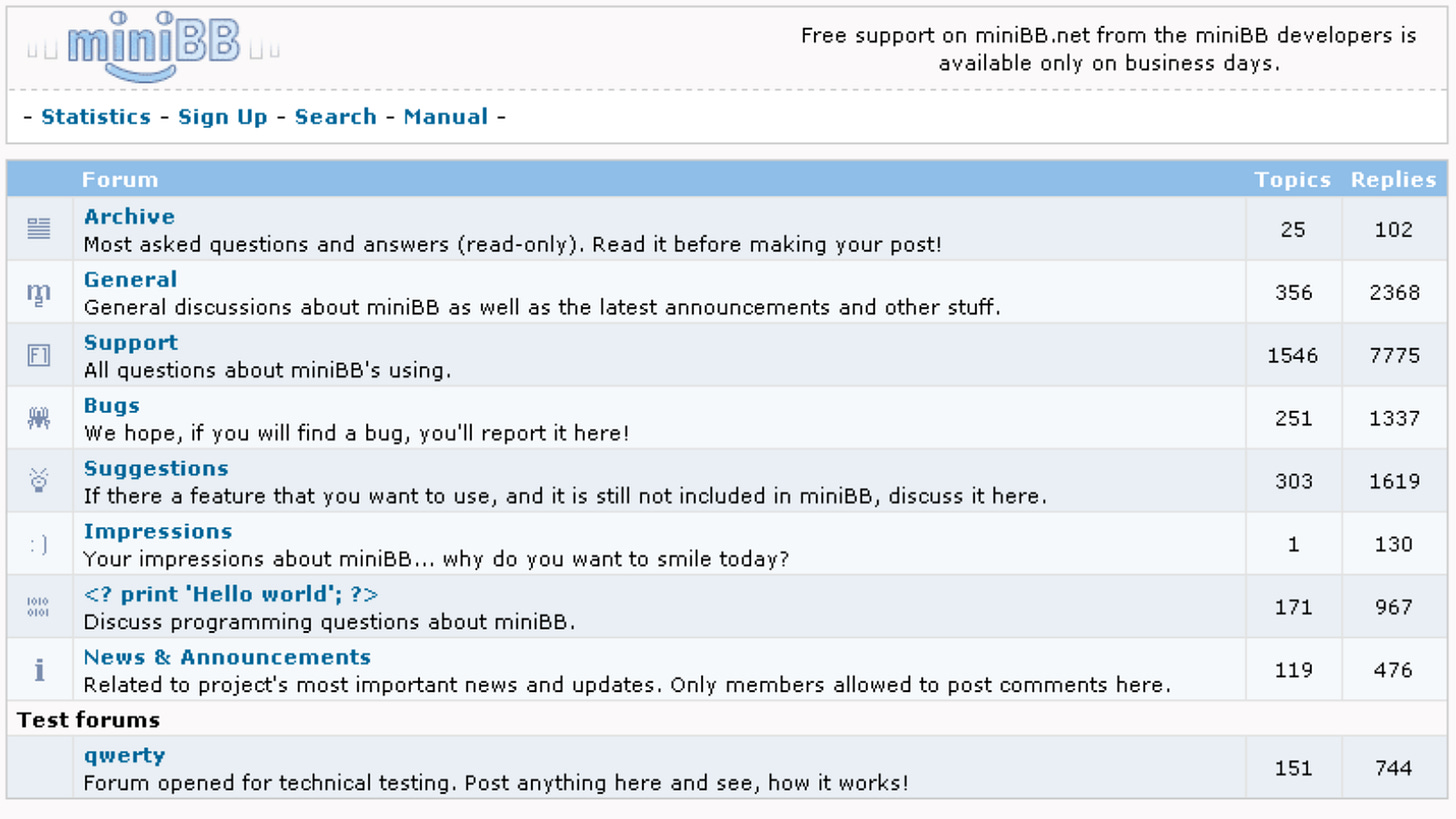Click qwerty replies count 744
Image resolution: width=1456 pixels, height=819 pixels.
click(x=1394, y=768)
